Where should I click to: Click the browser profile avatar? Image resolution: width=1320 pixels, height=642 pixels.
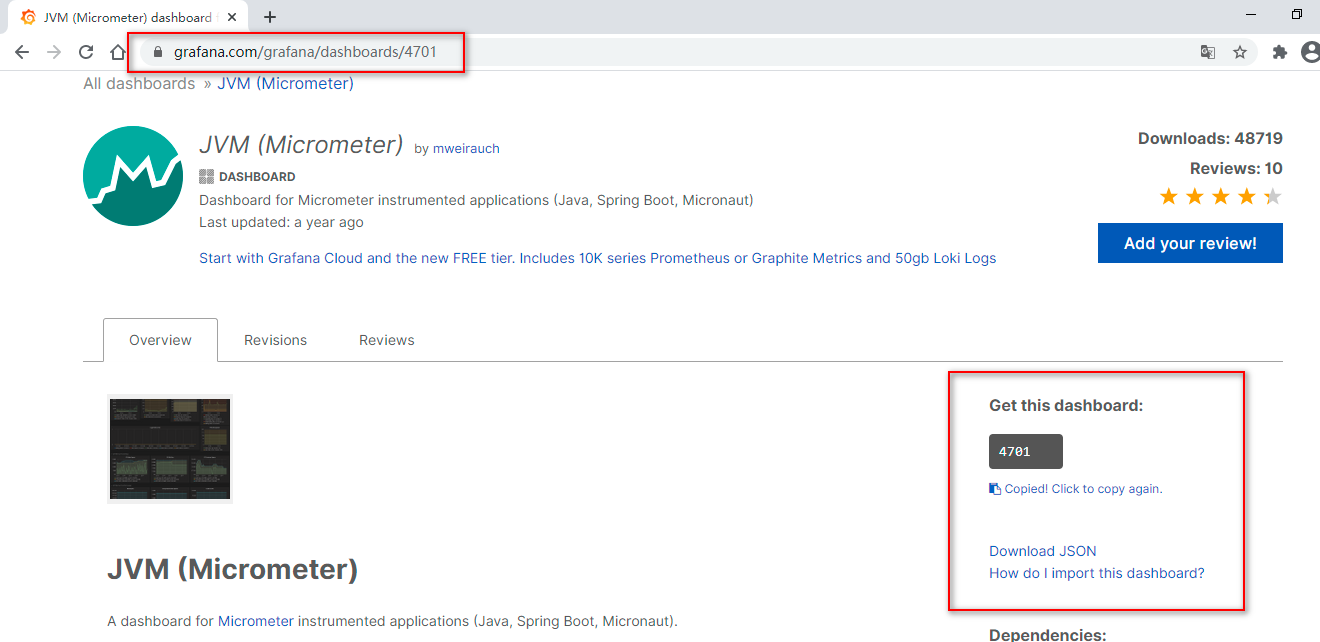point(1311,51)
